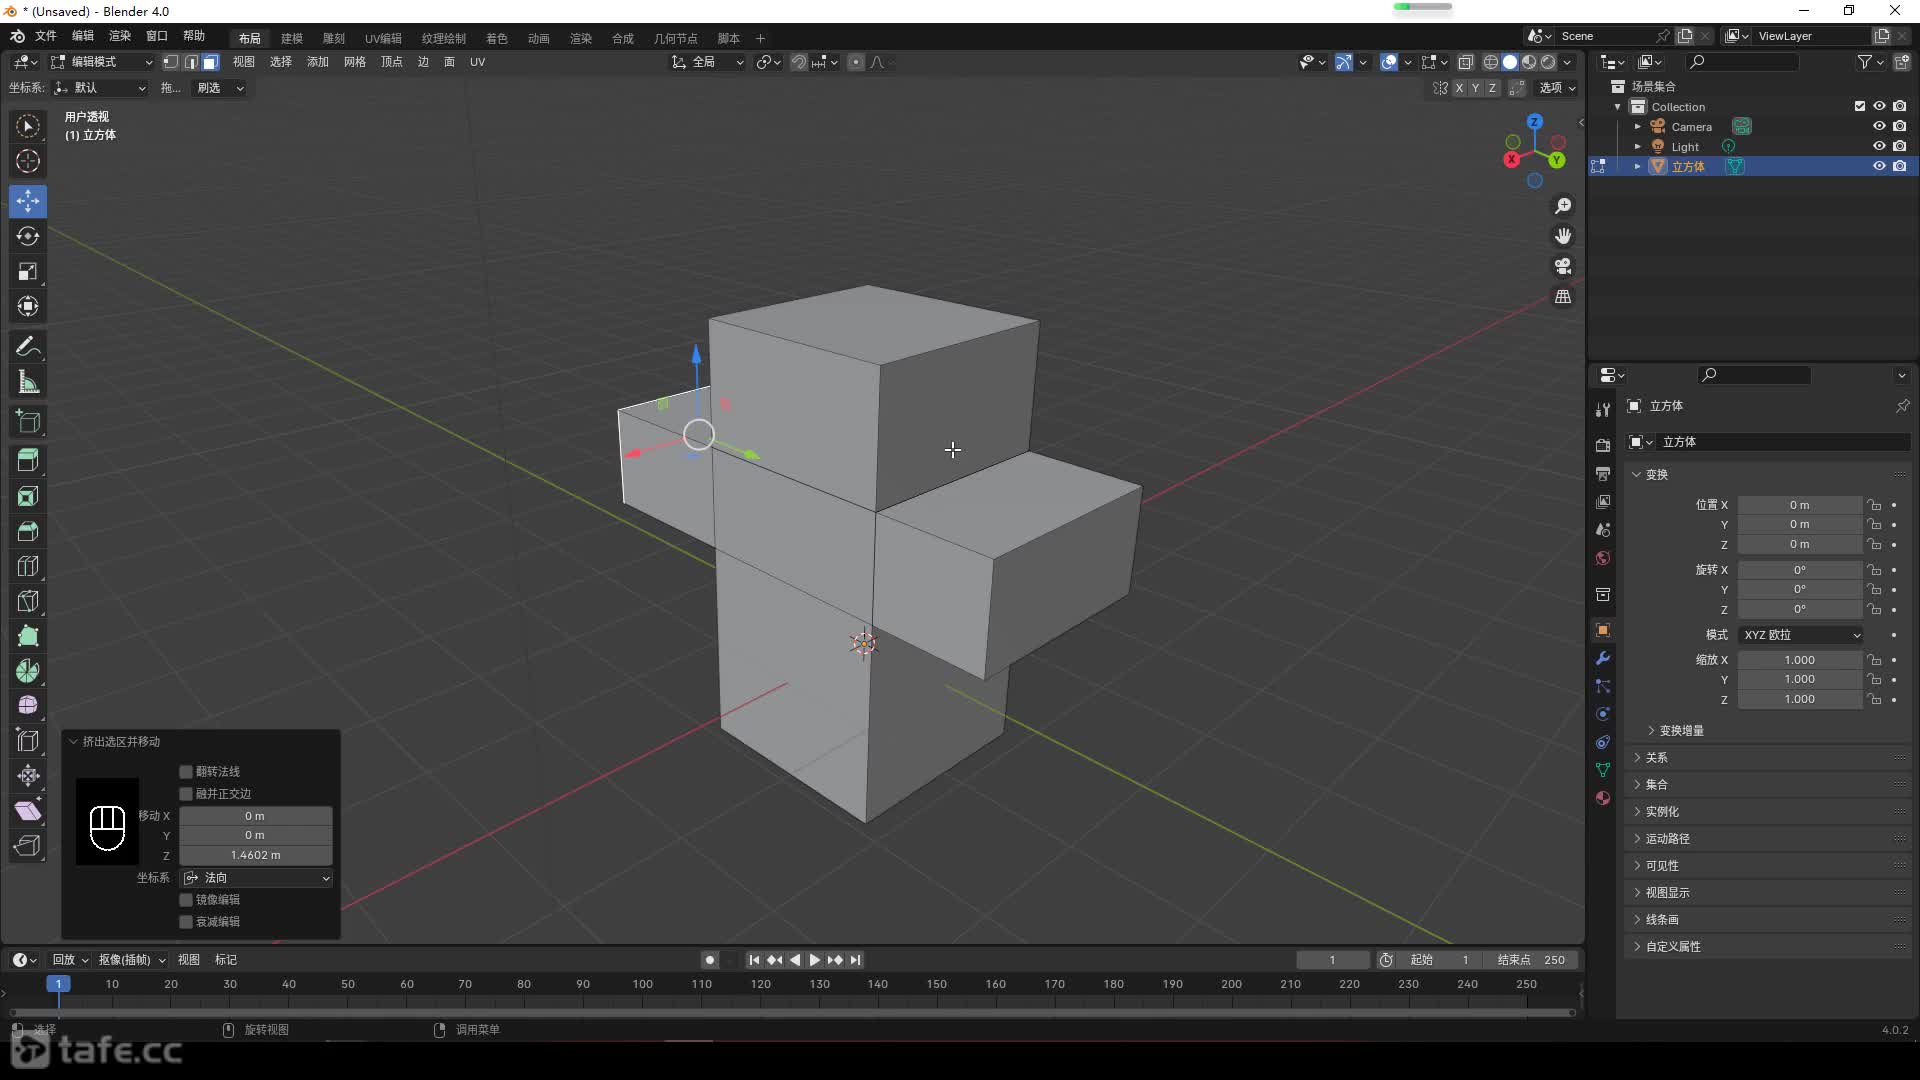Hide Camera in viewport via eye icon
The width and height of the screenshot is (1920, 1080).
[x=1879, y=126]
